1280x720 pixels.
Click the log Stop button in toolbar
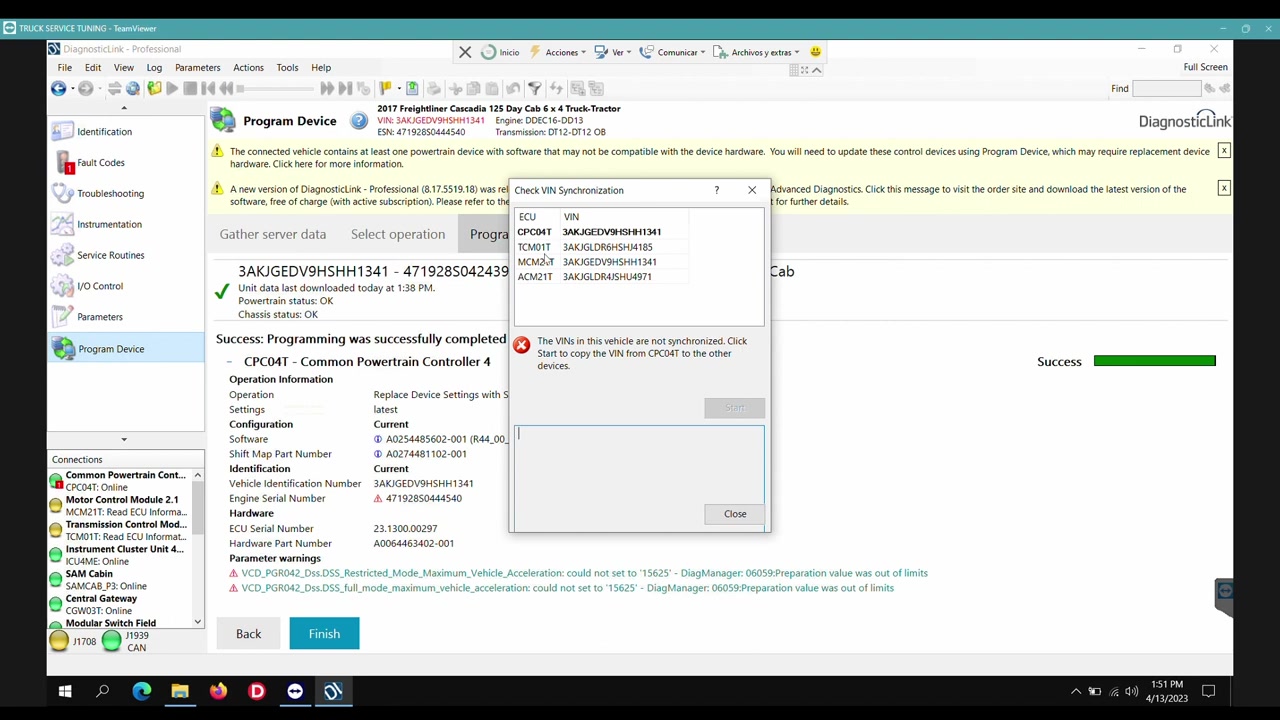click(x=190, y=89)
